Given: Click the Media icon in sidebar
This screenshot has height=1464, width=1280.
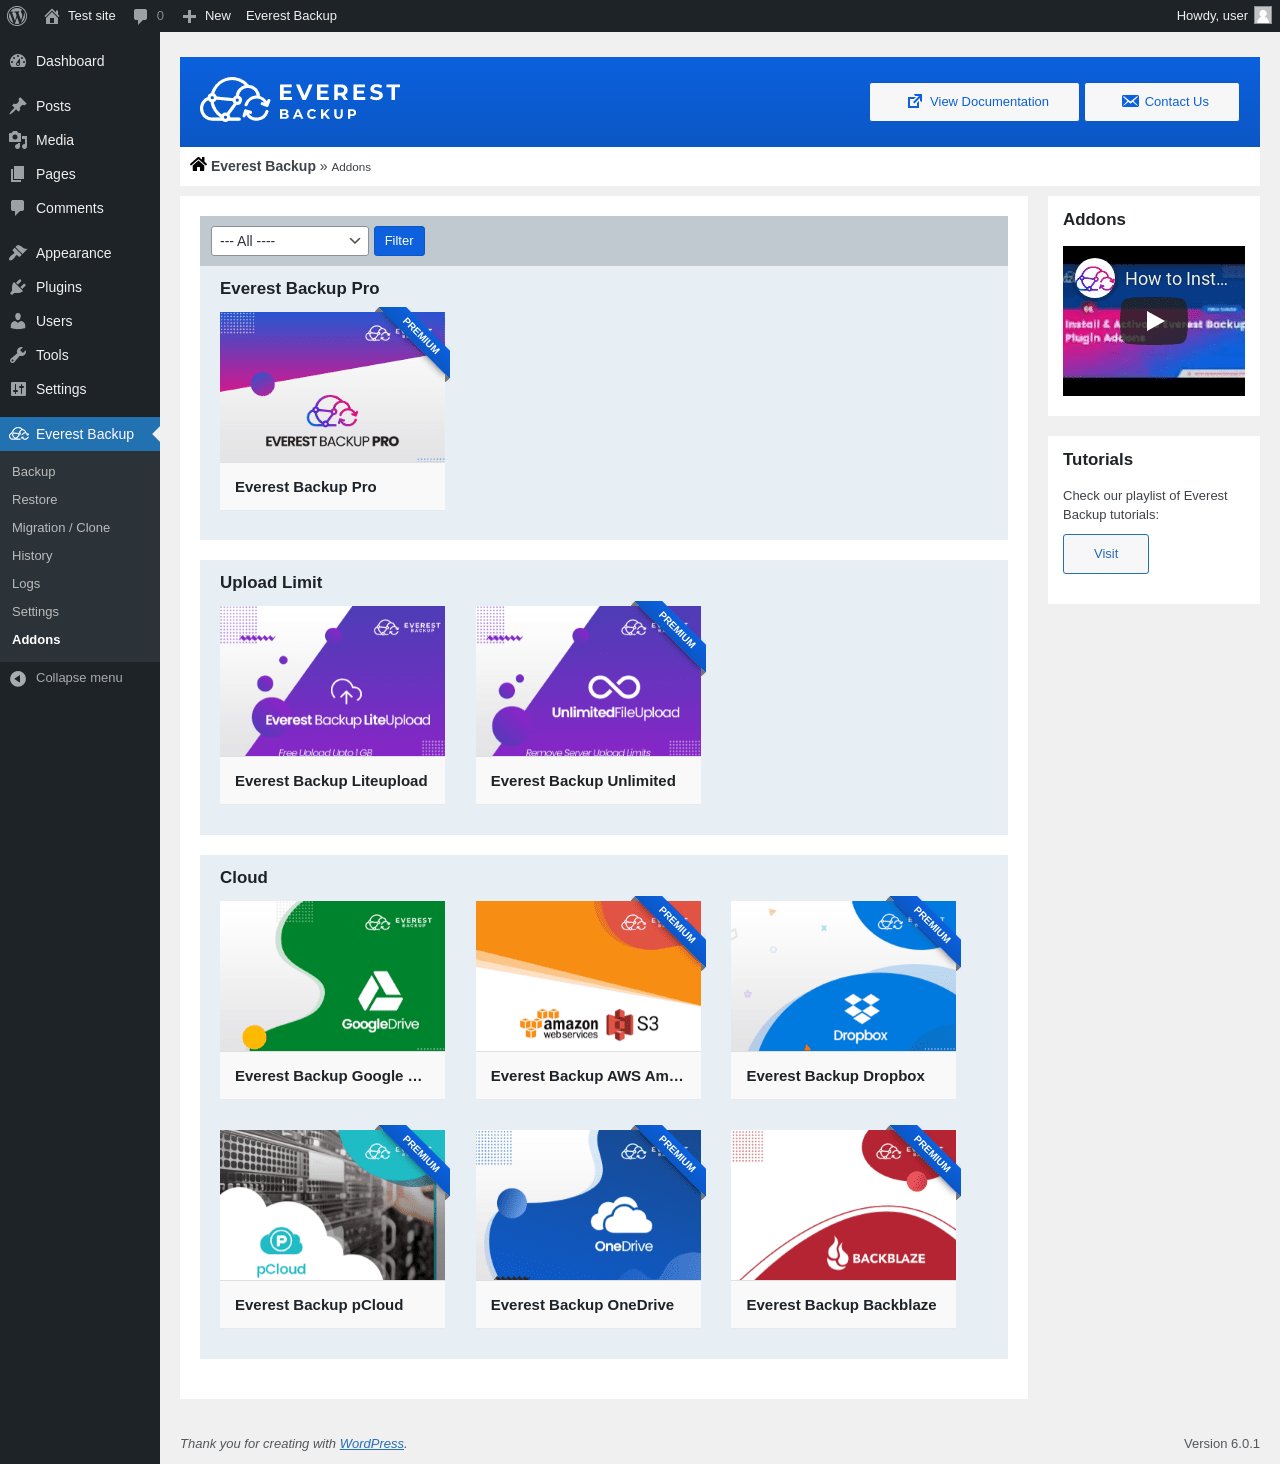Looking at the screenshot, I should tap(18, 140).
